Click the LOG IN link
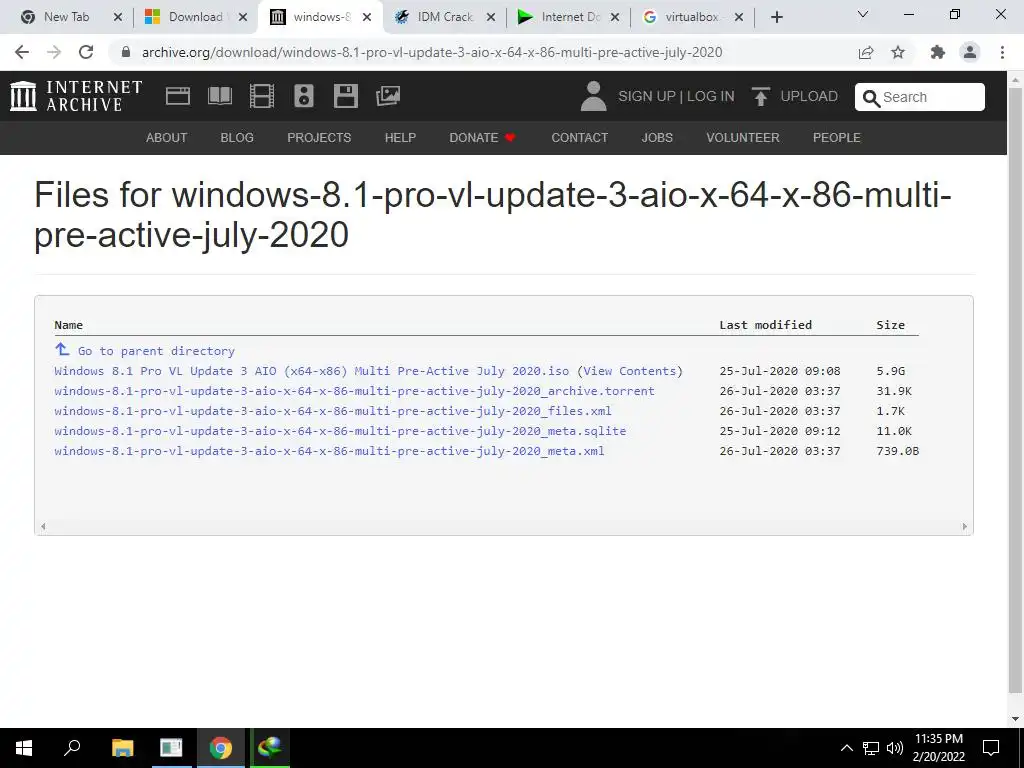 coord(711,96)
